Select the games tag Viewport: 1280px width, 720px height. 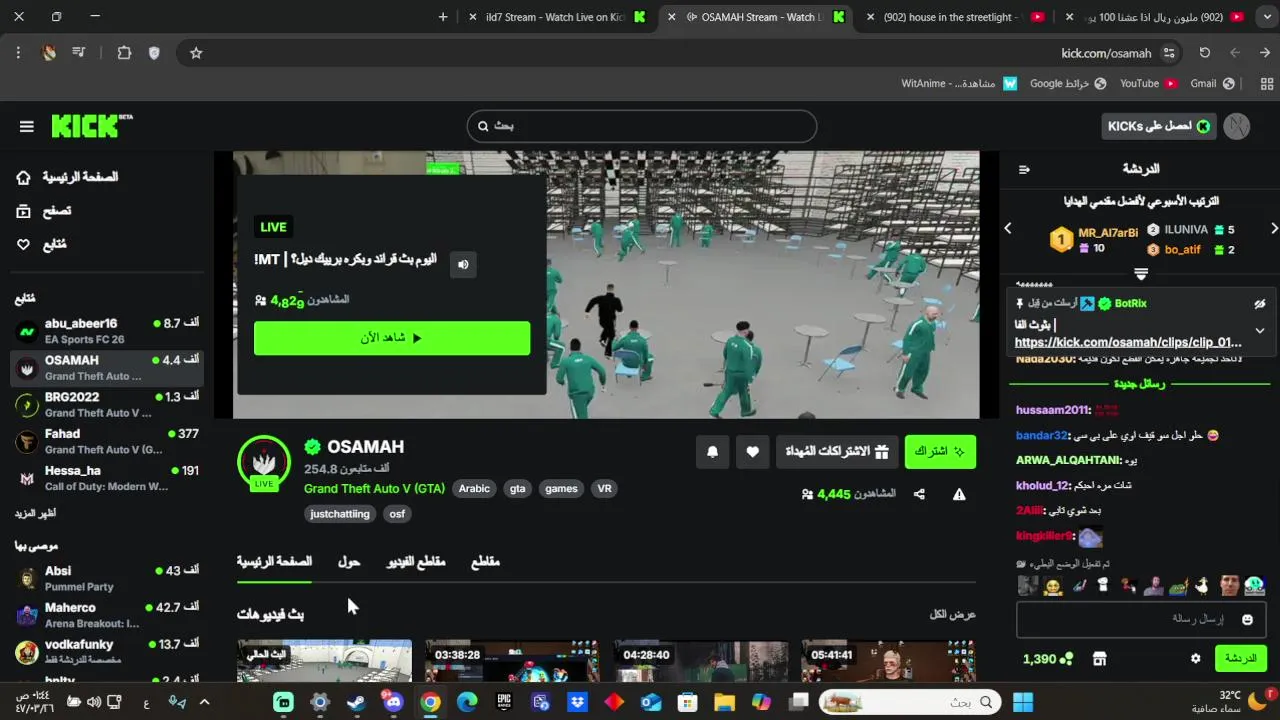(x=561, y=489)
